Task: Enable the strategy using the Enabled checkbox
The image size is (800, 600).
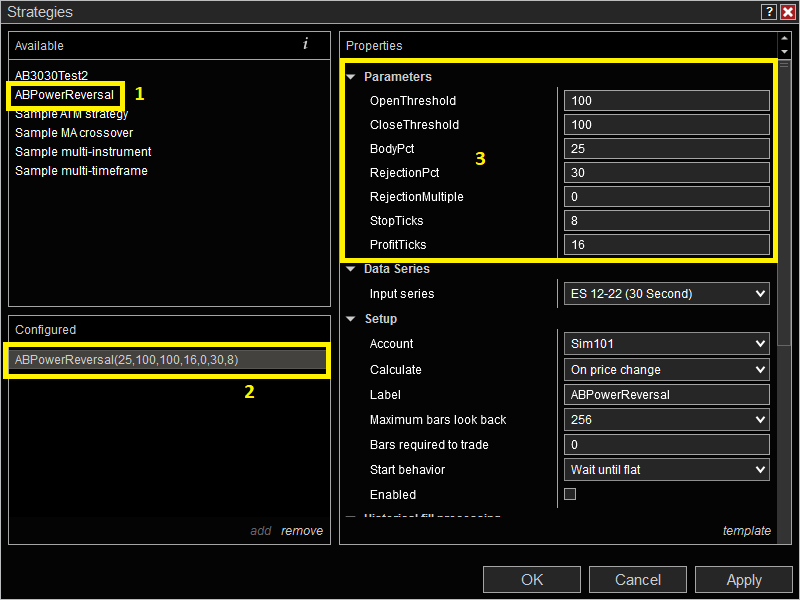Action: (571, 493)
